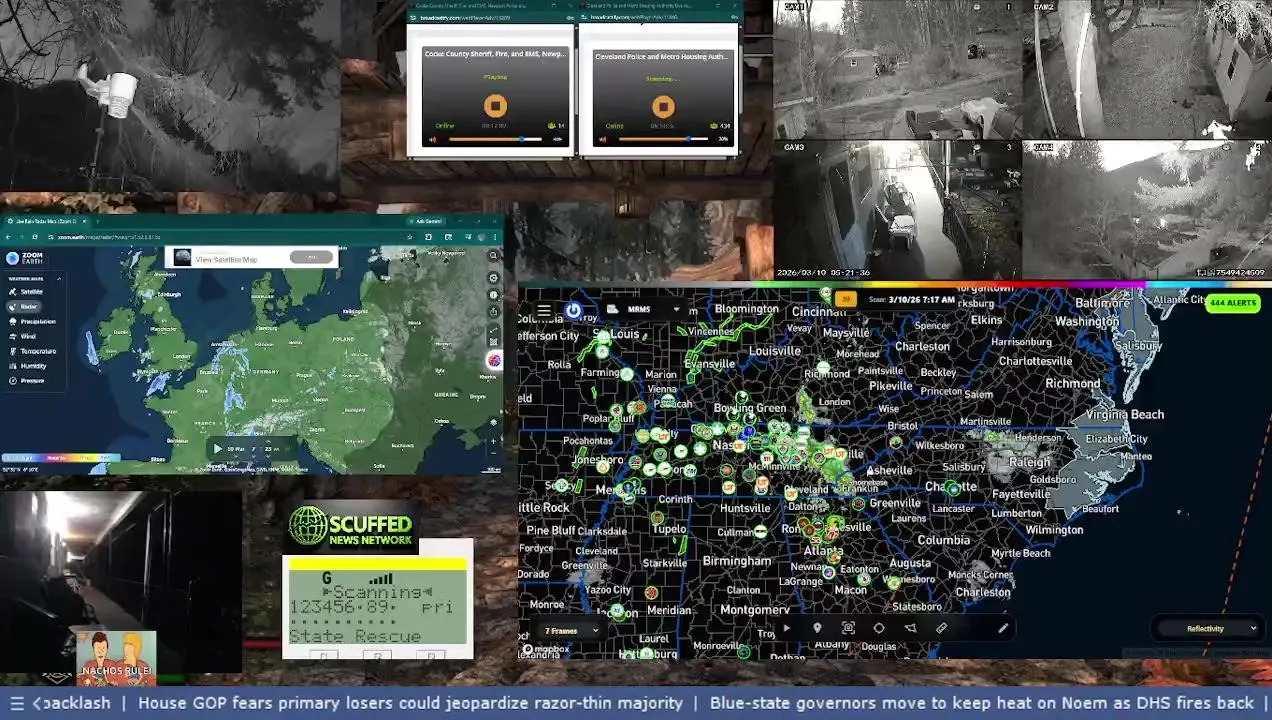Zoom in on the Zoom Earth map
The height and width of the screenshot is (720, 1272).
click(x=493, y=441)
